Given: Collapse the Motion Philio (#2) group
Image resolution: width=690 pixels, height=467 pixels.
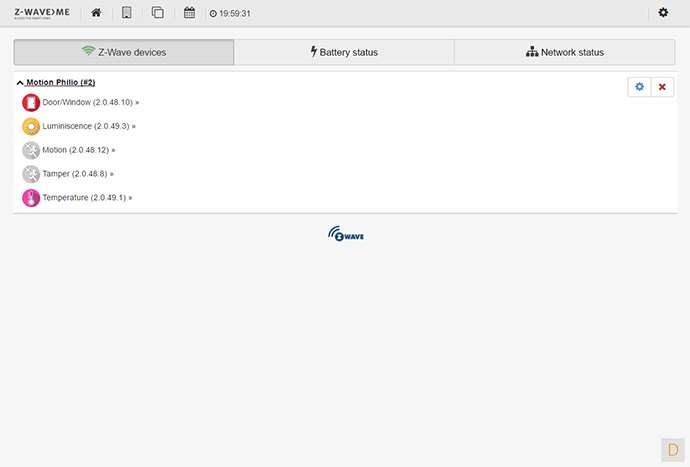Looking at the screenshot, I should point(20,83).
